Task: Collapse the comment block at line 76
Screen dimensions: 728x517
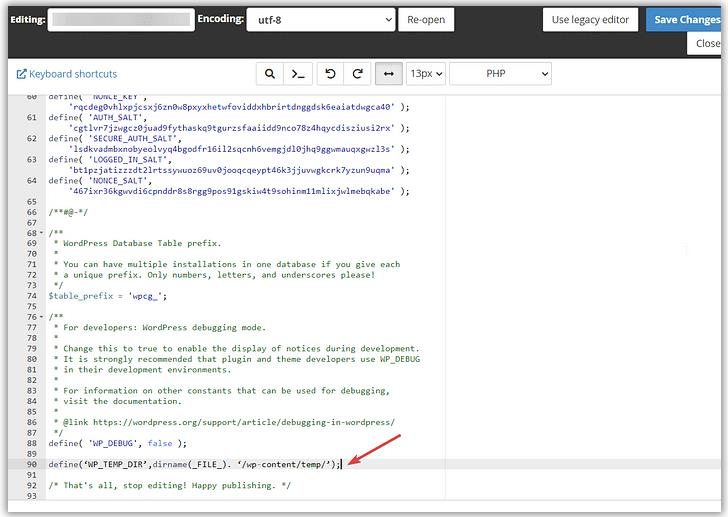Action: (x=41, y=317)
